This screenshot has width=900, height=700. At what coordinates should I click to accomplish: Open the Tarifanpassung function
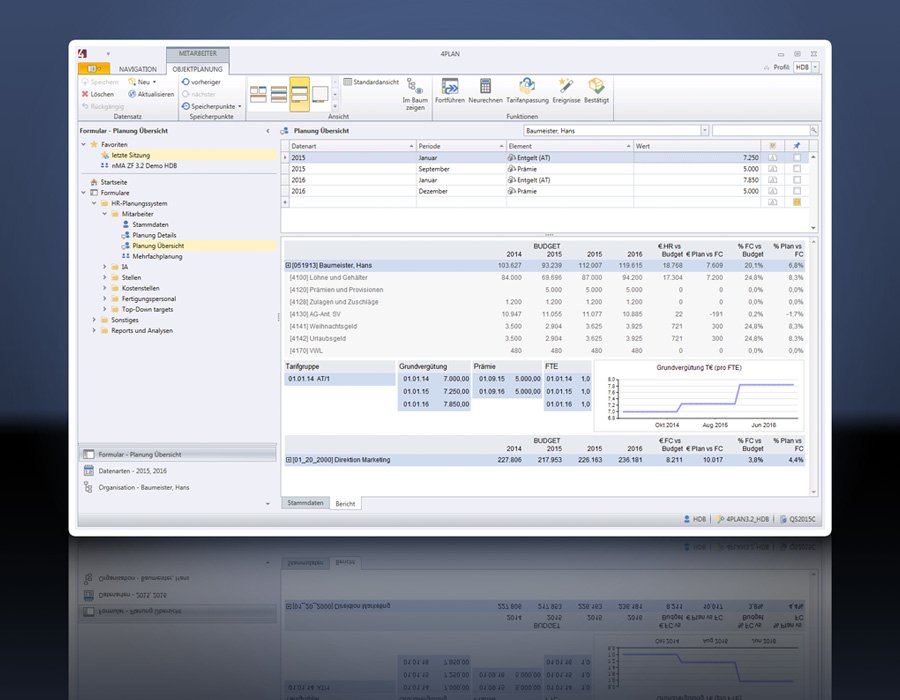coord(525,87)
